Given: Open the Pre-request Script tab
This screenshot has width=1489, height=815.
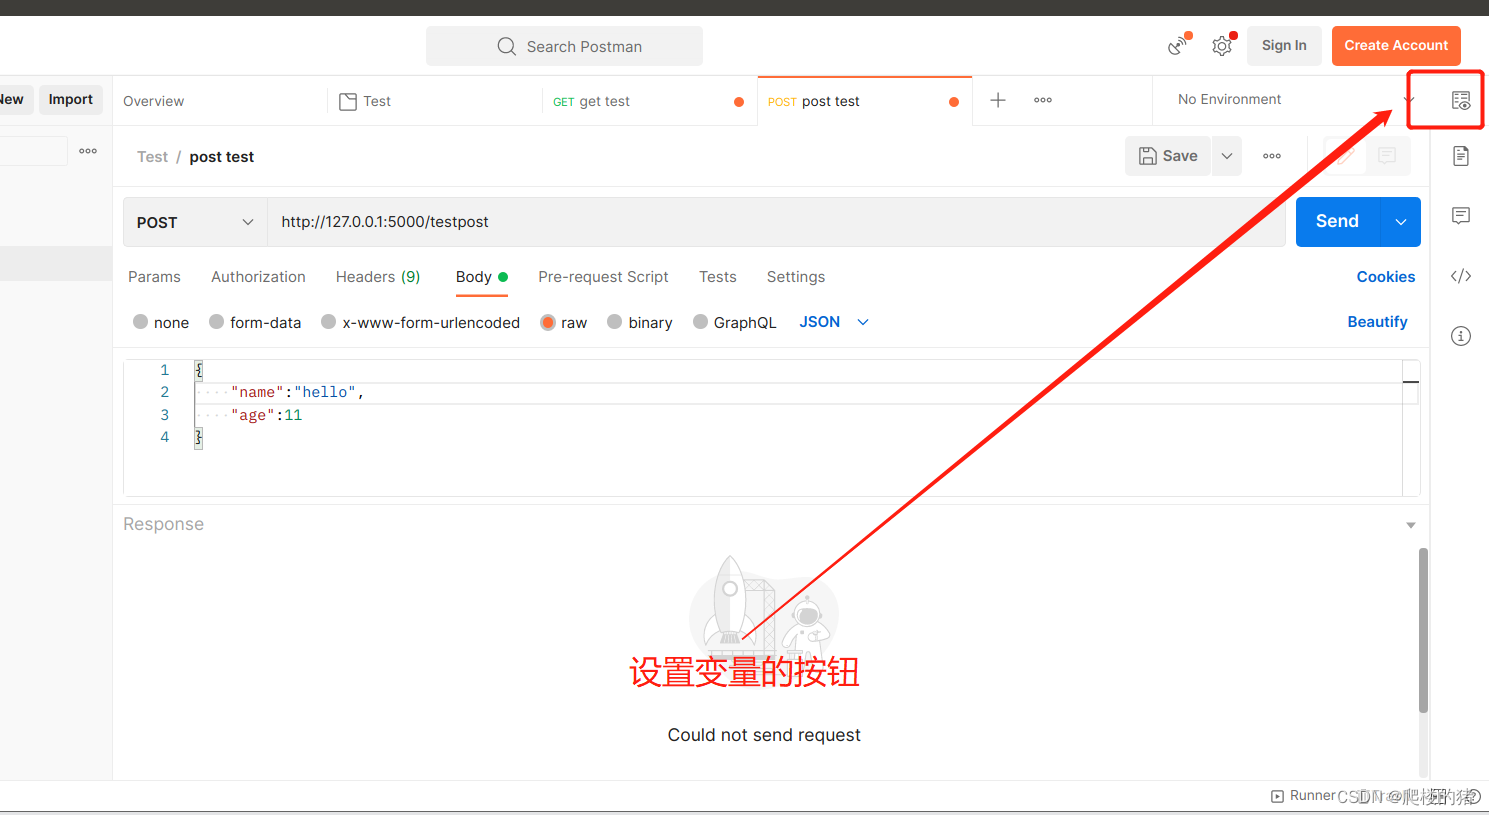Looking at the screenshot, I should tap(603, 277).
